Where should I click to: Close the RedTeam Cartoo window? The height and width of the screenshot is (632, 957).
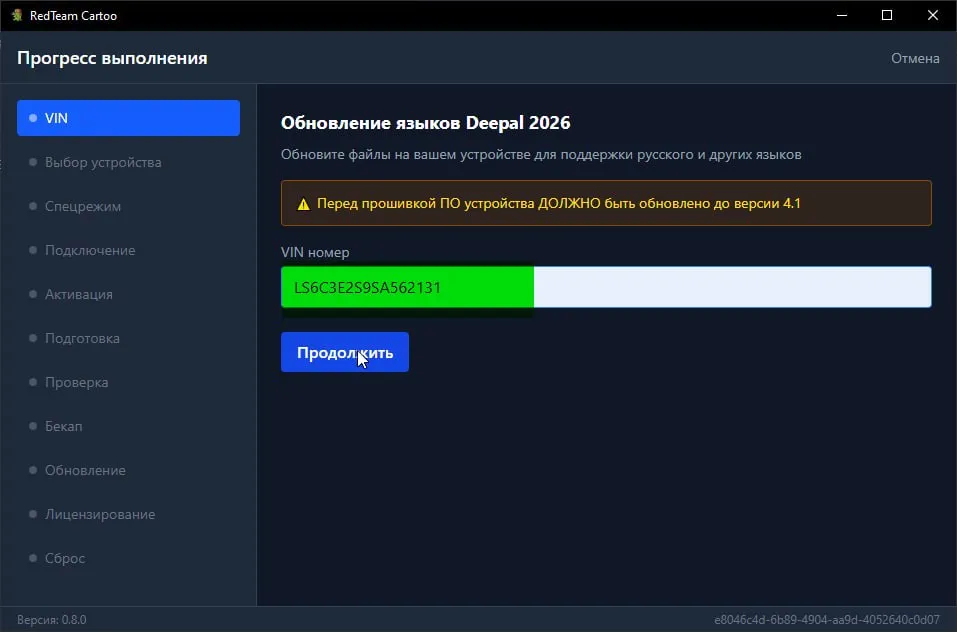(x=933, y=15)
